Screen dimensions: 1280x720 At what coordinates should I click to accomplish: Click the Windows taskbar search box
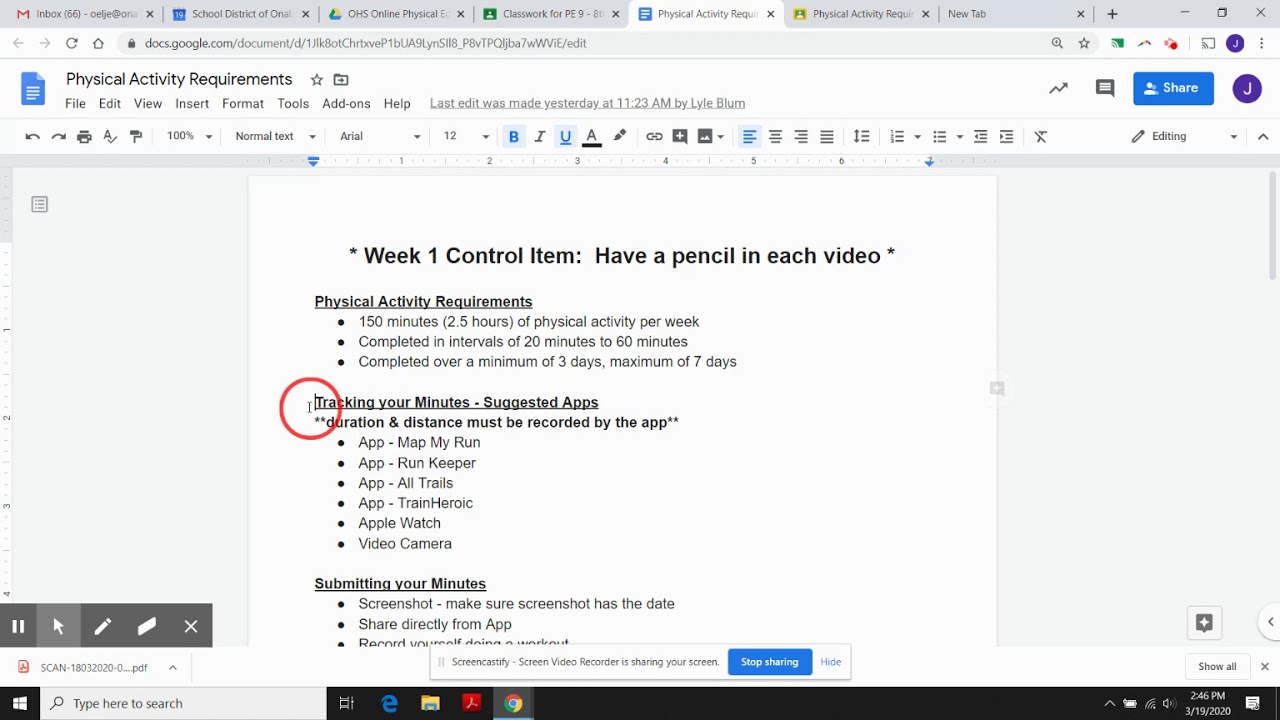[184, 703]
